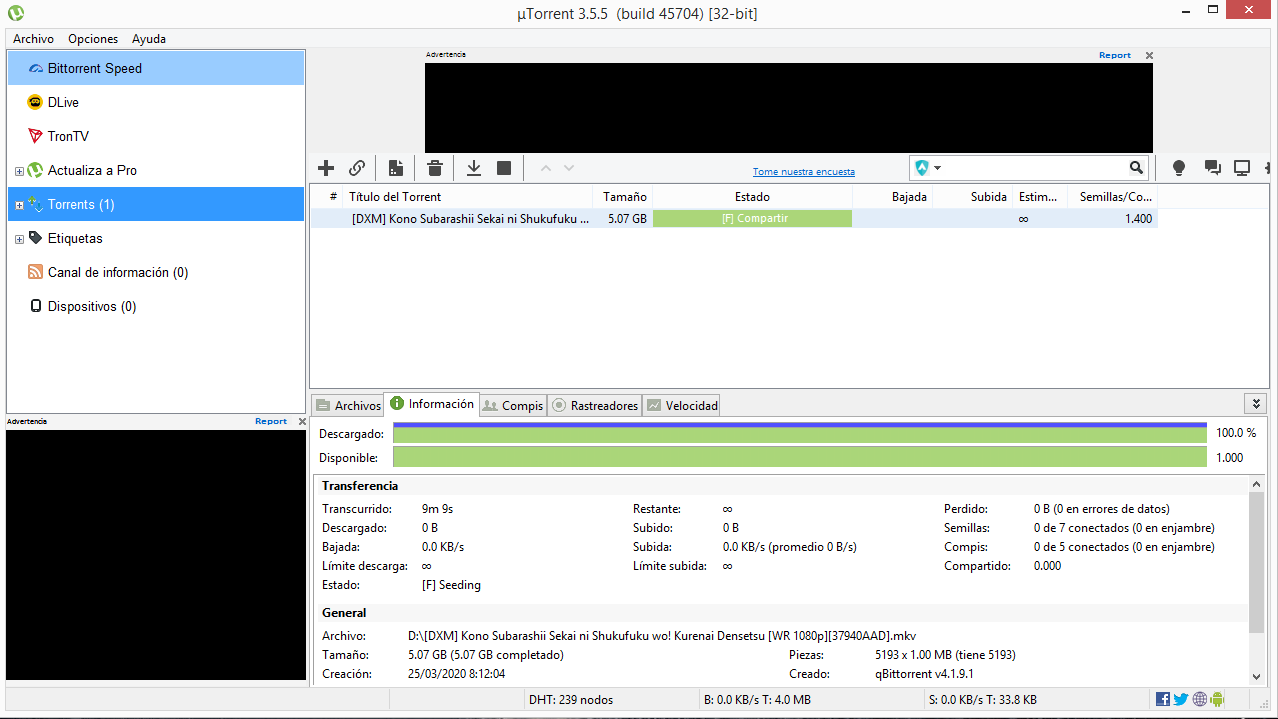Sort by Bajada column header

[893, 197]
